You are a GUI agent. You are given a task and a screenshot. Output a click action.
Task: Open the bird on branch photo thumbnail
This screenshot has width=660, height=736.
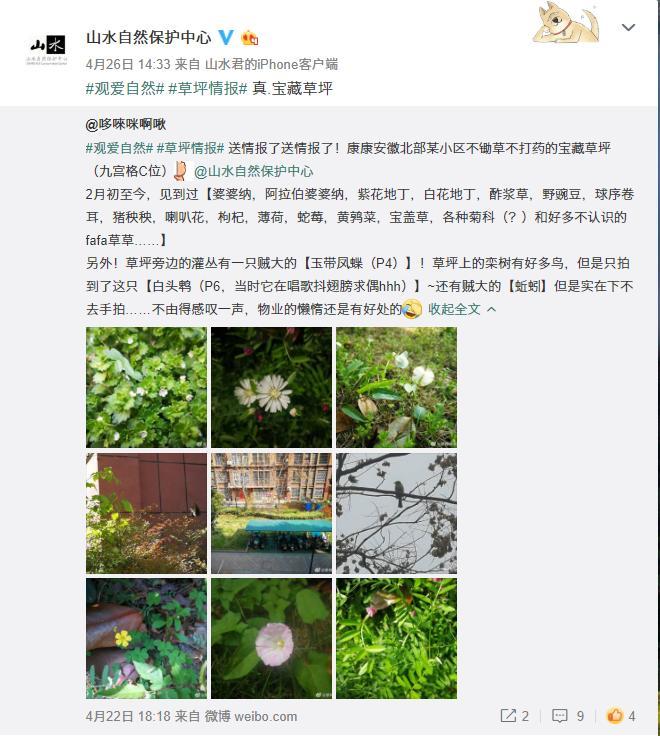click(x=396, y=513)
